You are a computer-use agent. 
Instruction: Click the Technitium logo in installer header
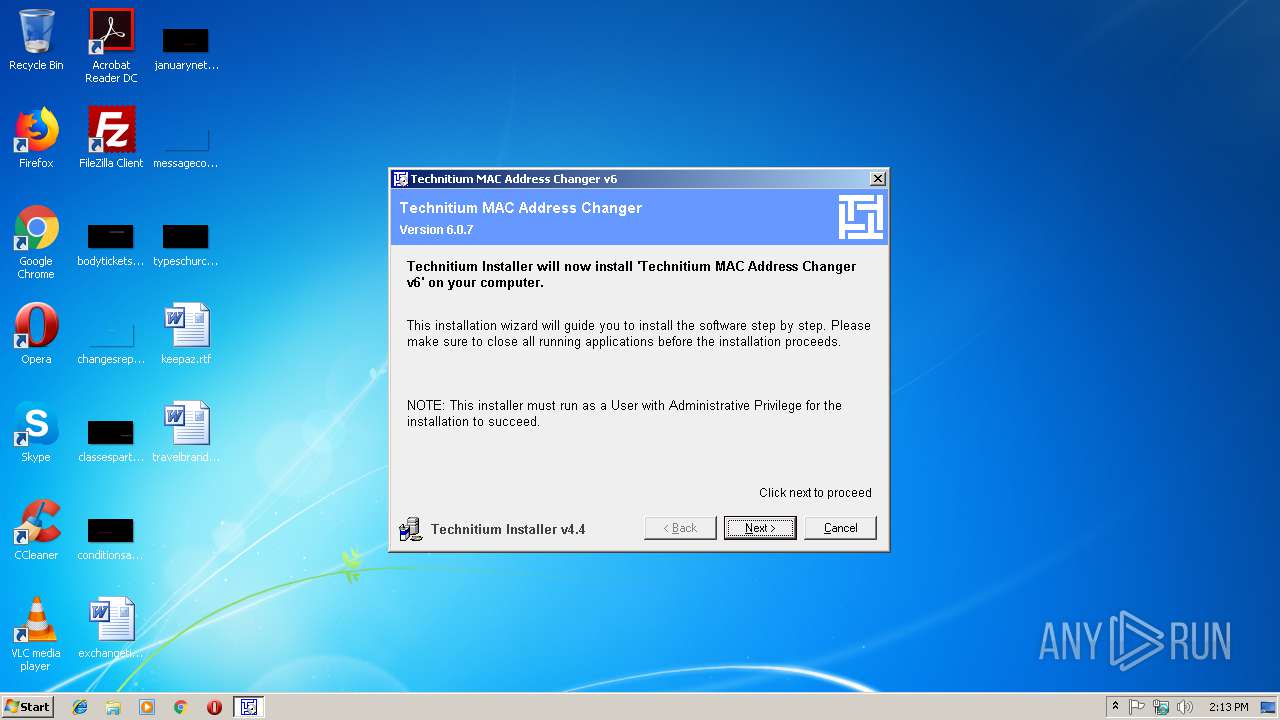pyautogui.click(x=860, y=217)
